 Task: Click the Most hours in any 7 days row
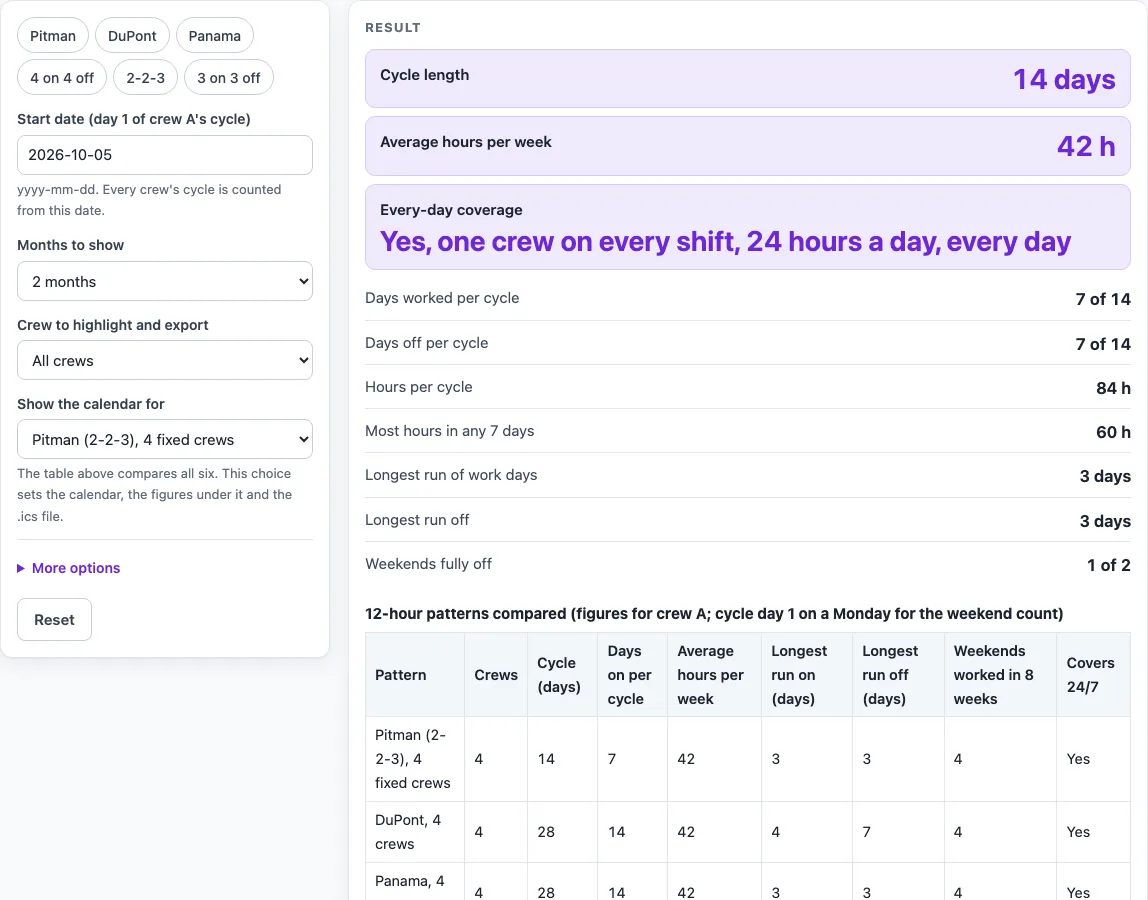click(x=748, y=431)
